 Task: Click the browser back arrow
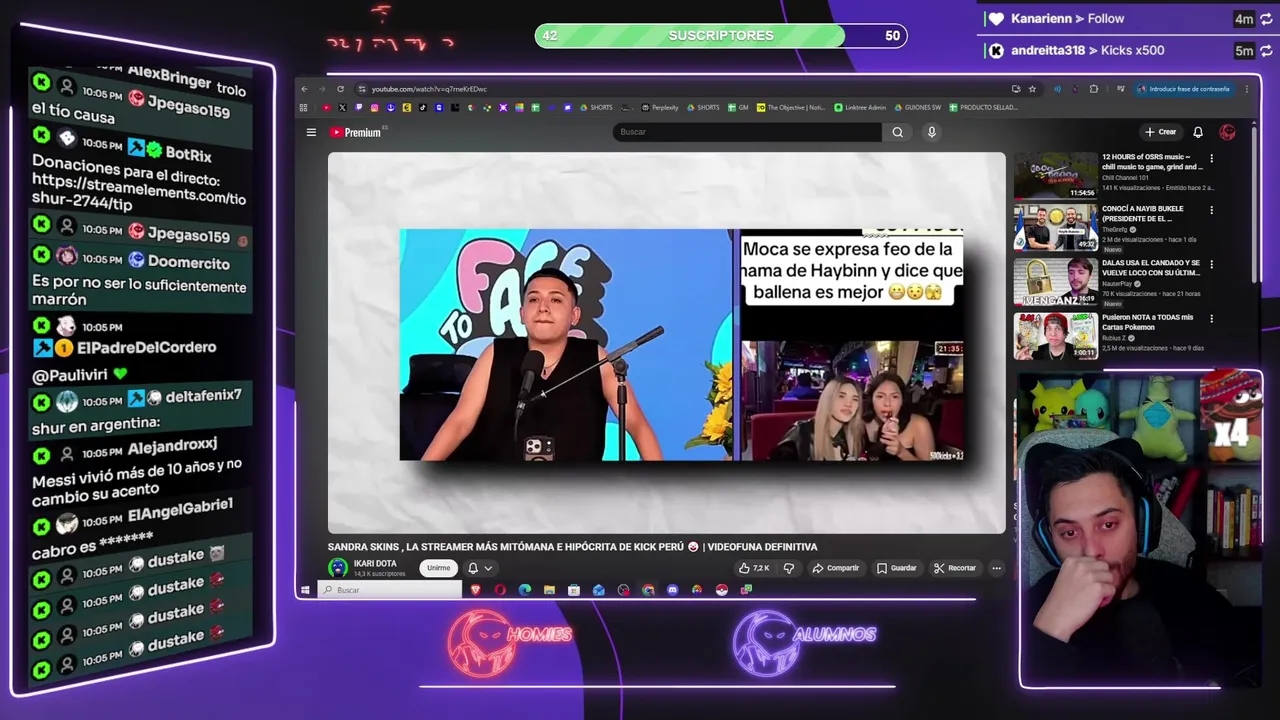(x=304, y=89)
